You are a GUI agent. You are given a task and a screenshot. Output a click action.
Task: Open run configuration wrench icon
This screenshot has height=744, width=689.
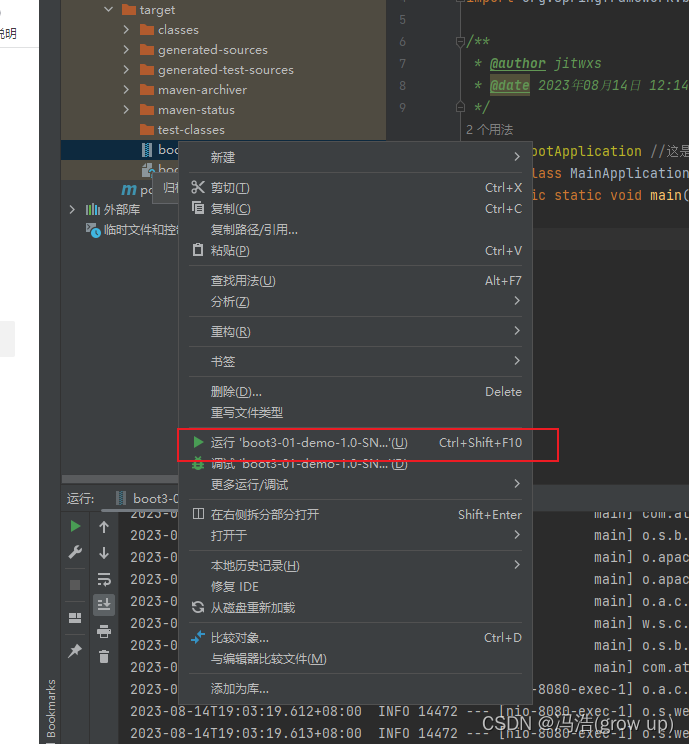(x=75, y=552)
